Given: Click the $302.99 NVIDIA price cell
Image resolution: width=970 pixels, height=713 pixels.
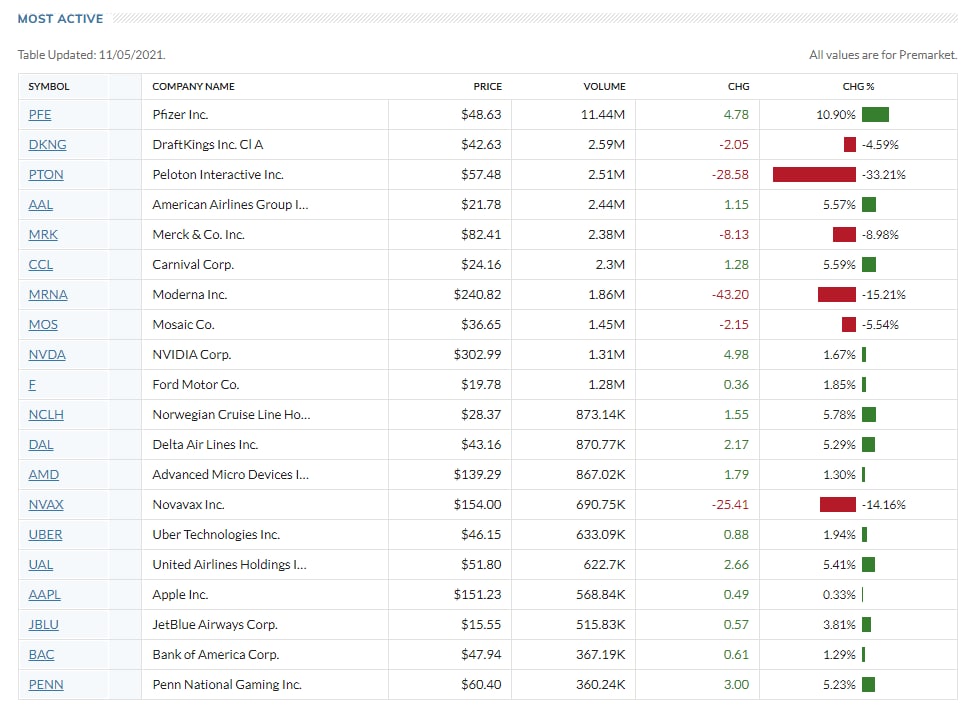Looking at the screenshot, I should [478, 354].
